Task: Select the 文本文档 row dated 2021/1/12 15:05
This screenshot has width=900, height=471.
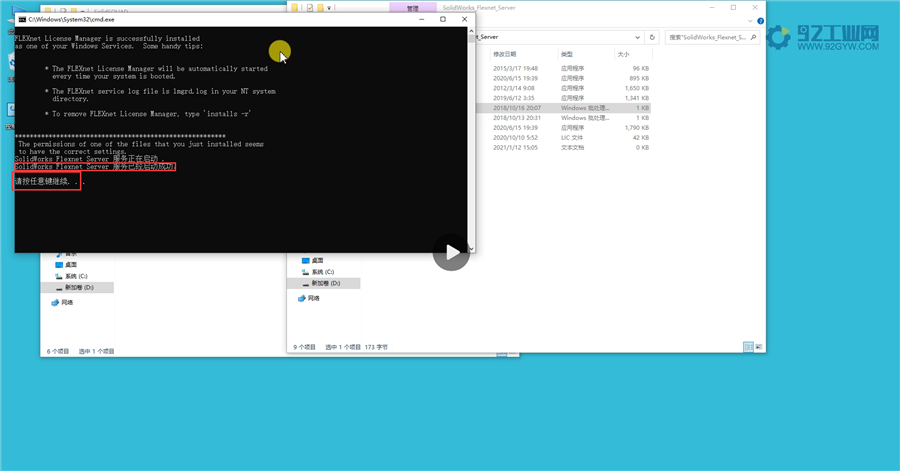Action: [564, 147]
